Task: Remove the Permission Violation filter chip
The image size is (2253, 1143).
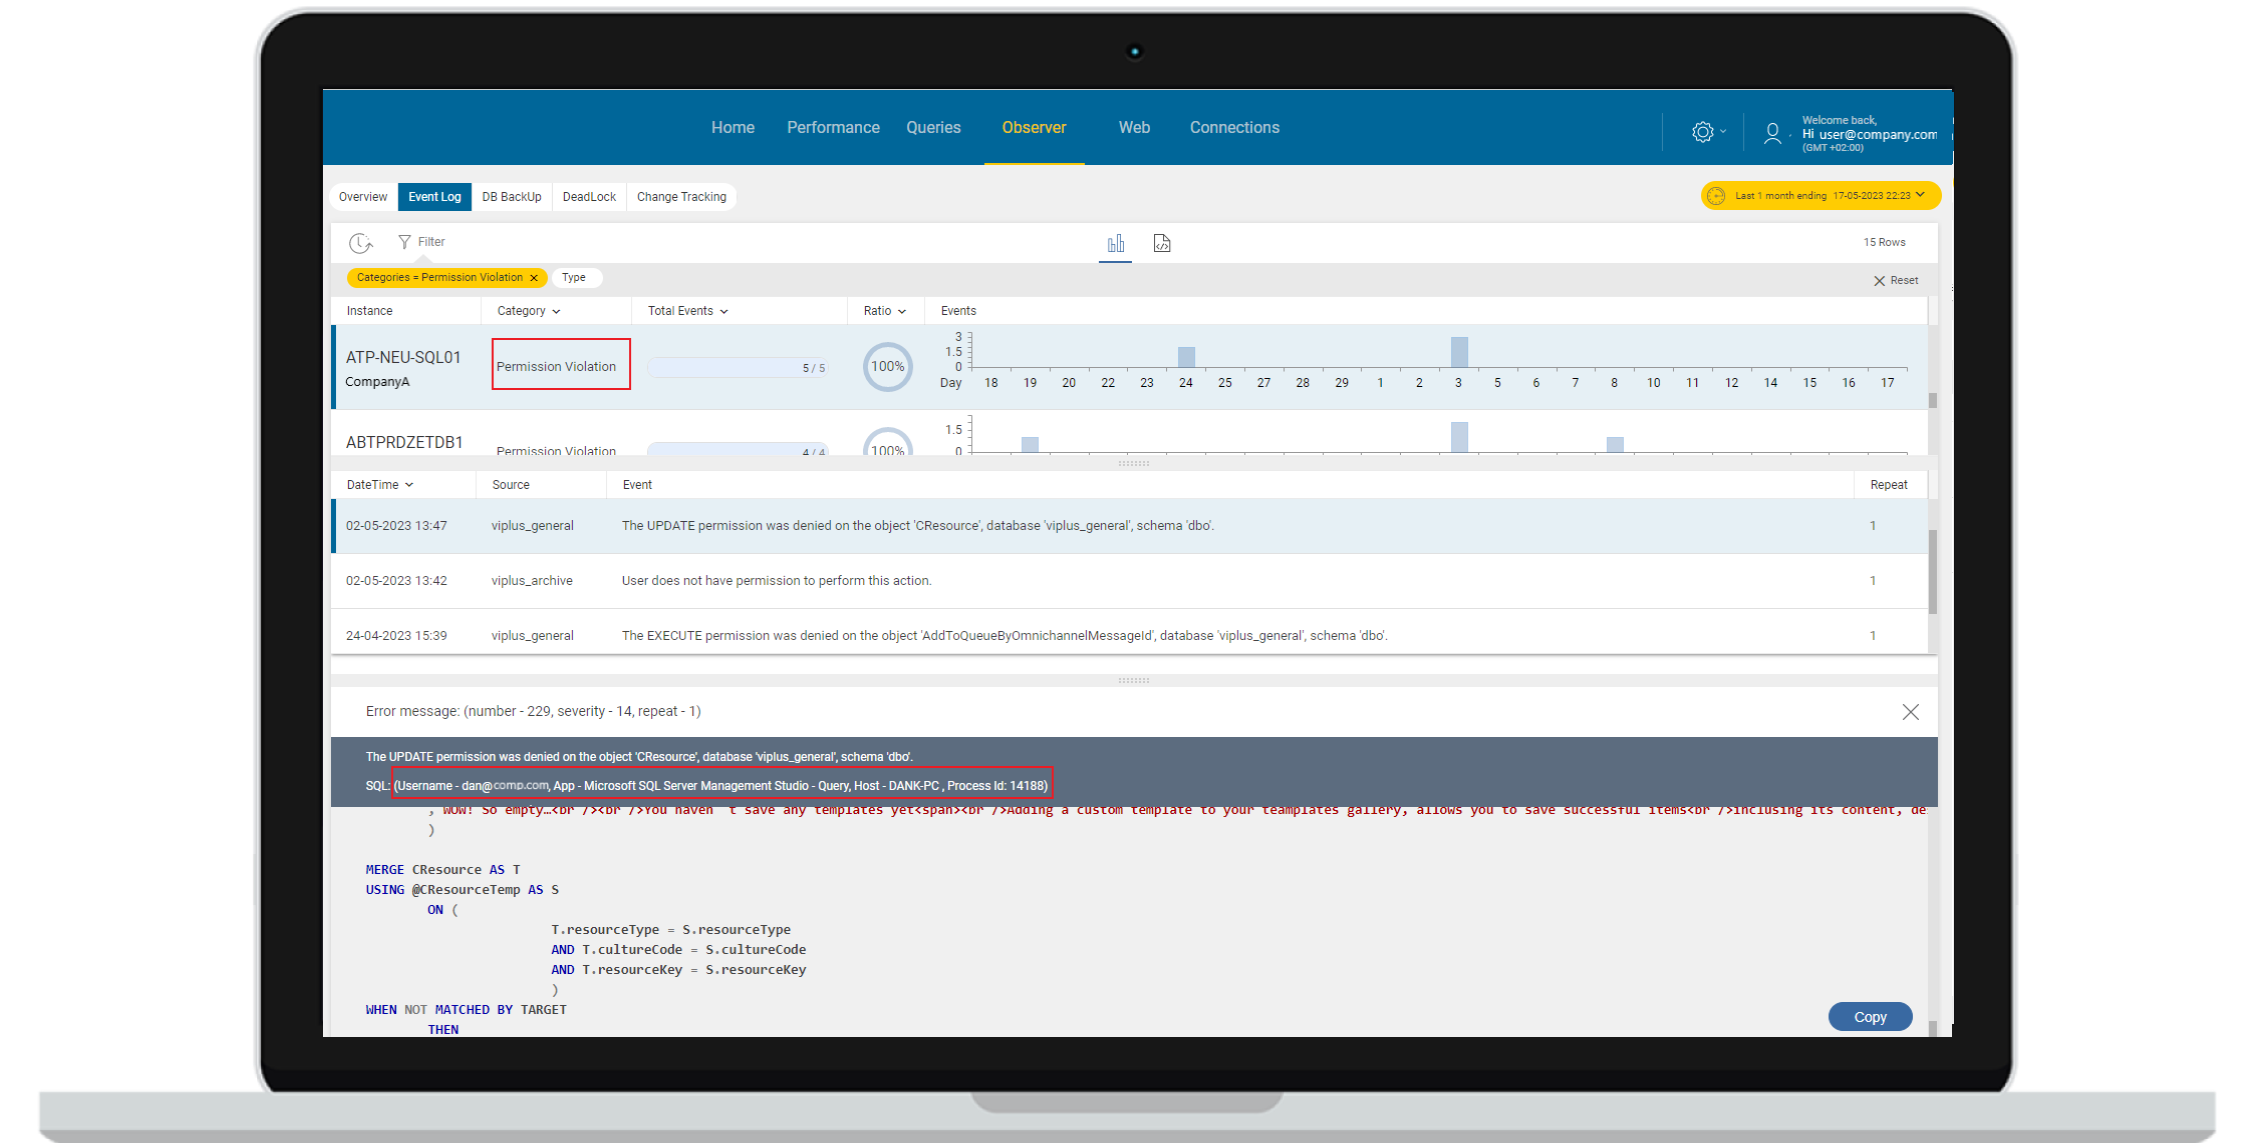Action: tap(534, 278)
